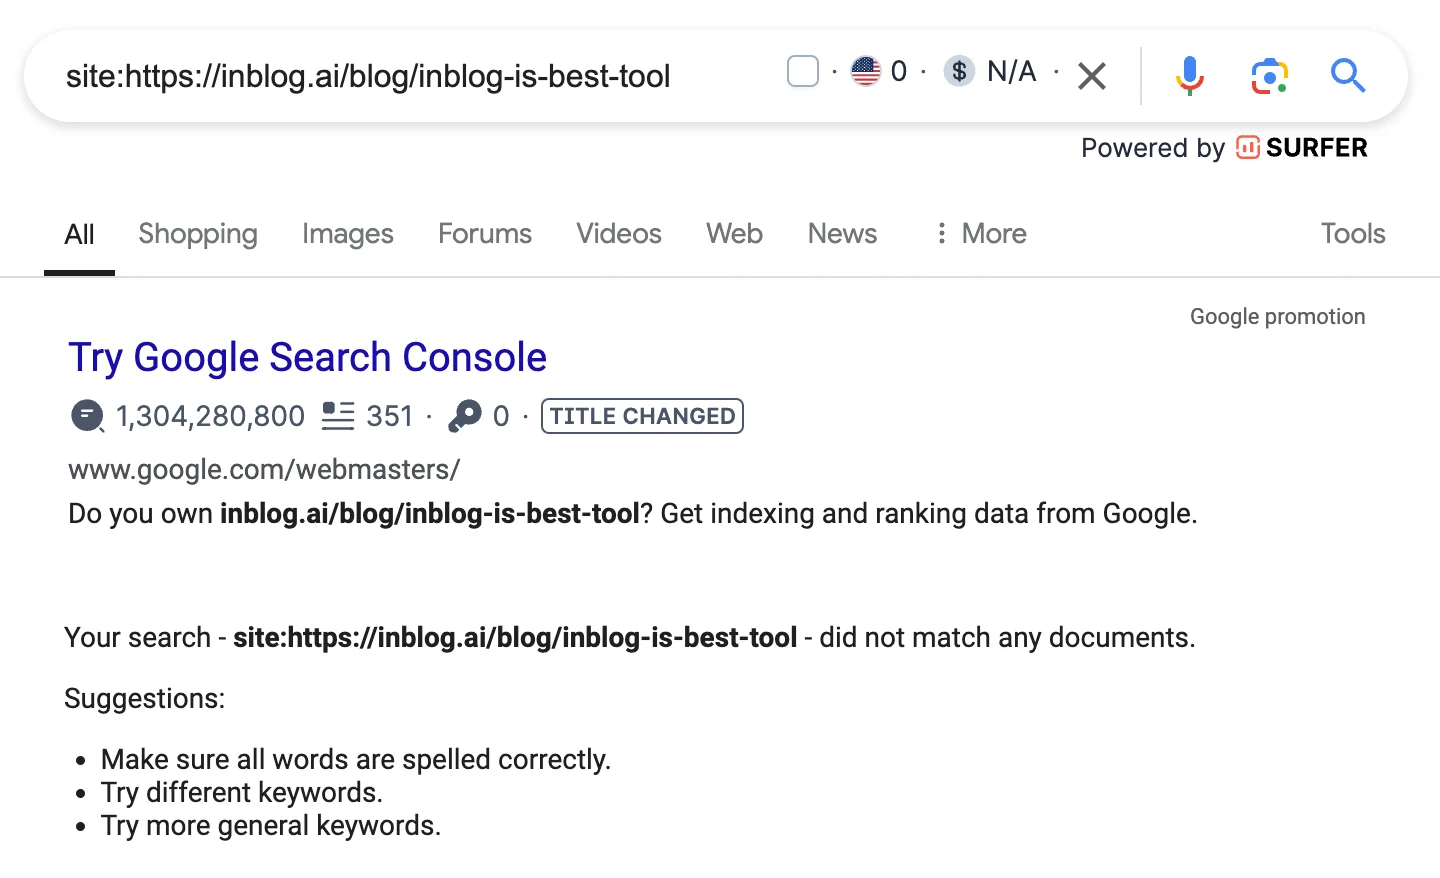Tick the checkbox in the search bar

(x=803, y=72)
